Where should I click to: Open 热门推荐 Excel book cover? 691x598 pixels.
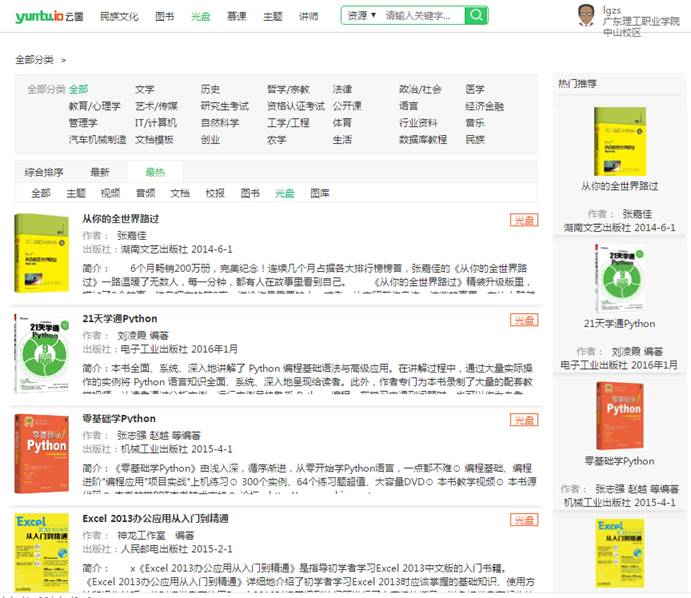(x=620, y=553)
